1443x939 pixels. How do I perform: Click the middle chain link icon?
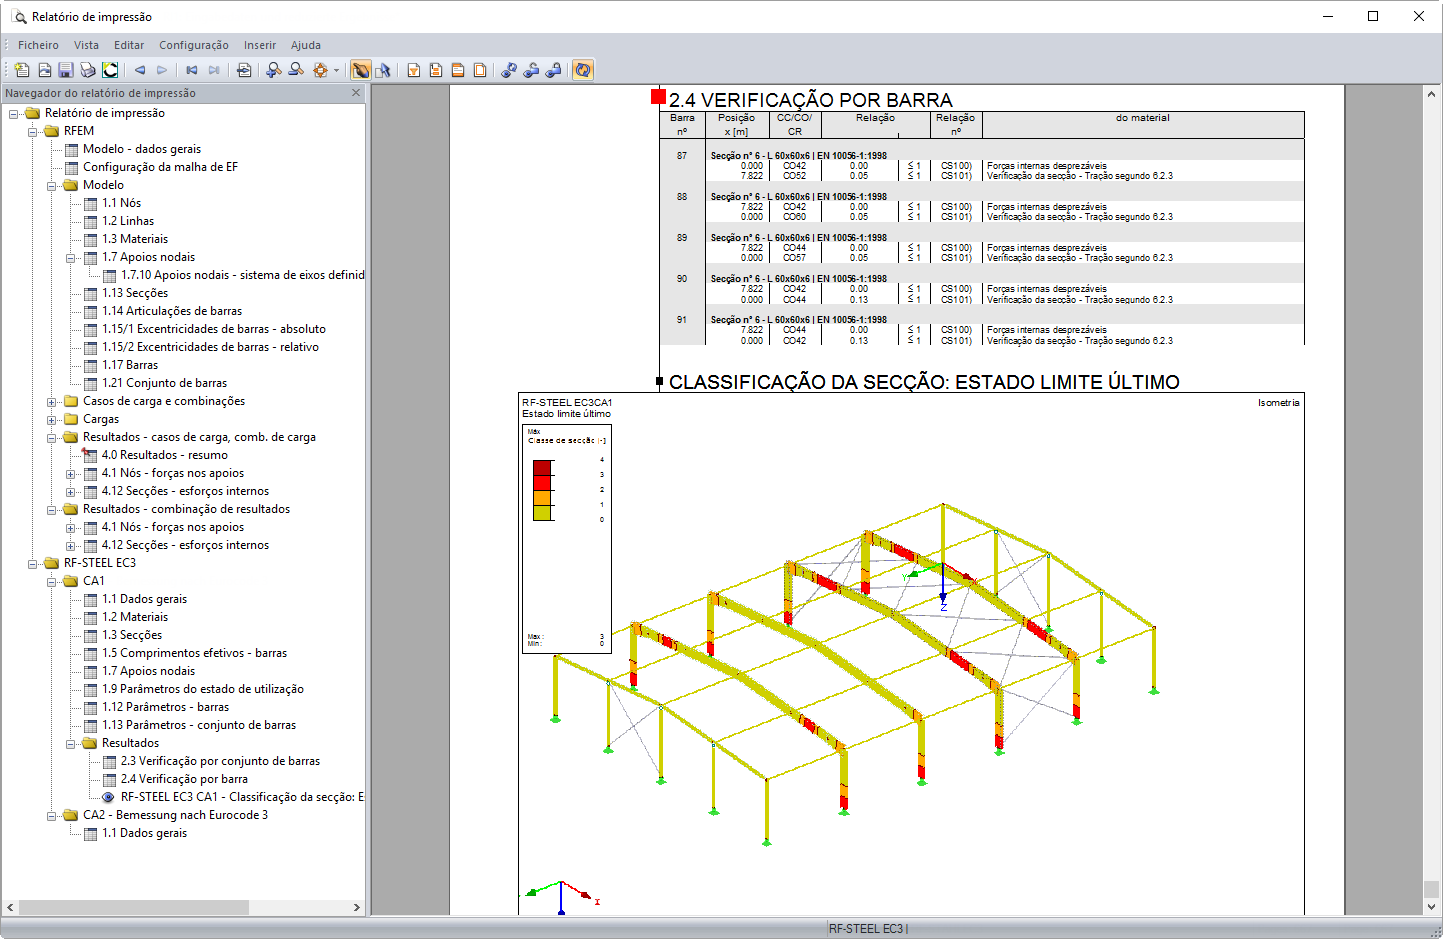(531, 70)
